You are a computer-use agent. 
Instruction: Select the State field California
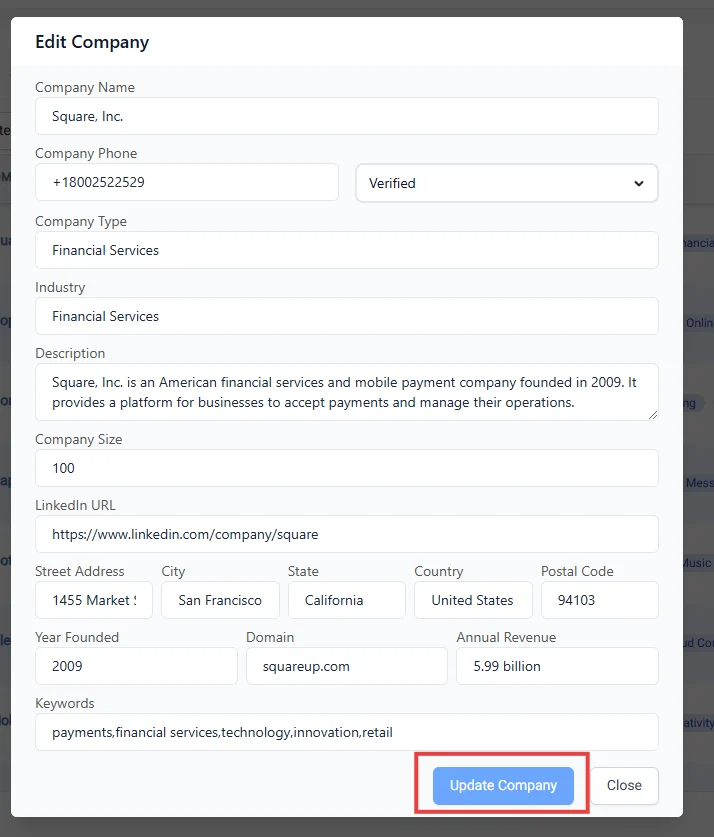click(347, 600)
